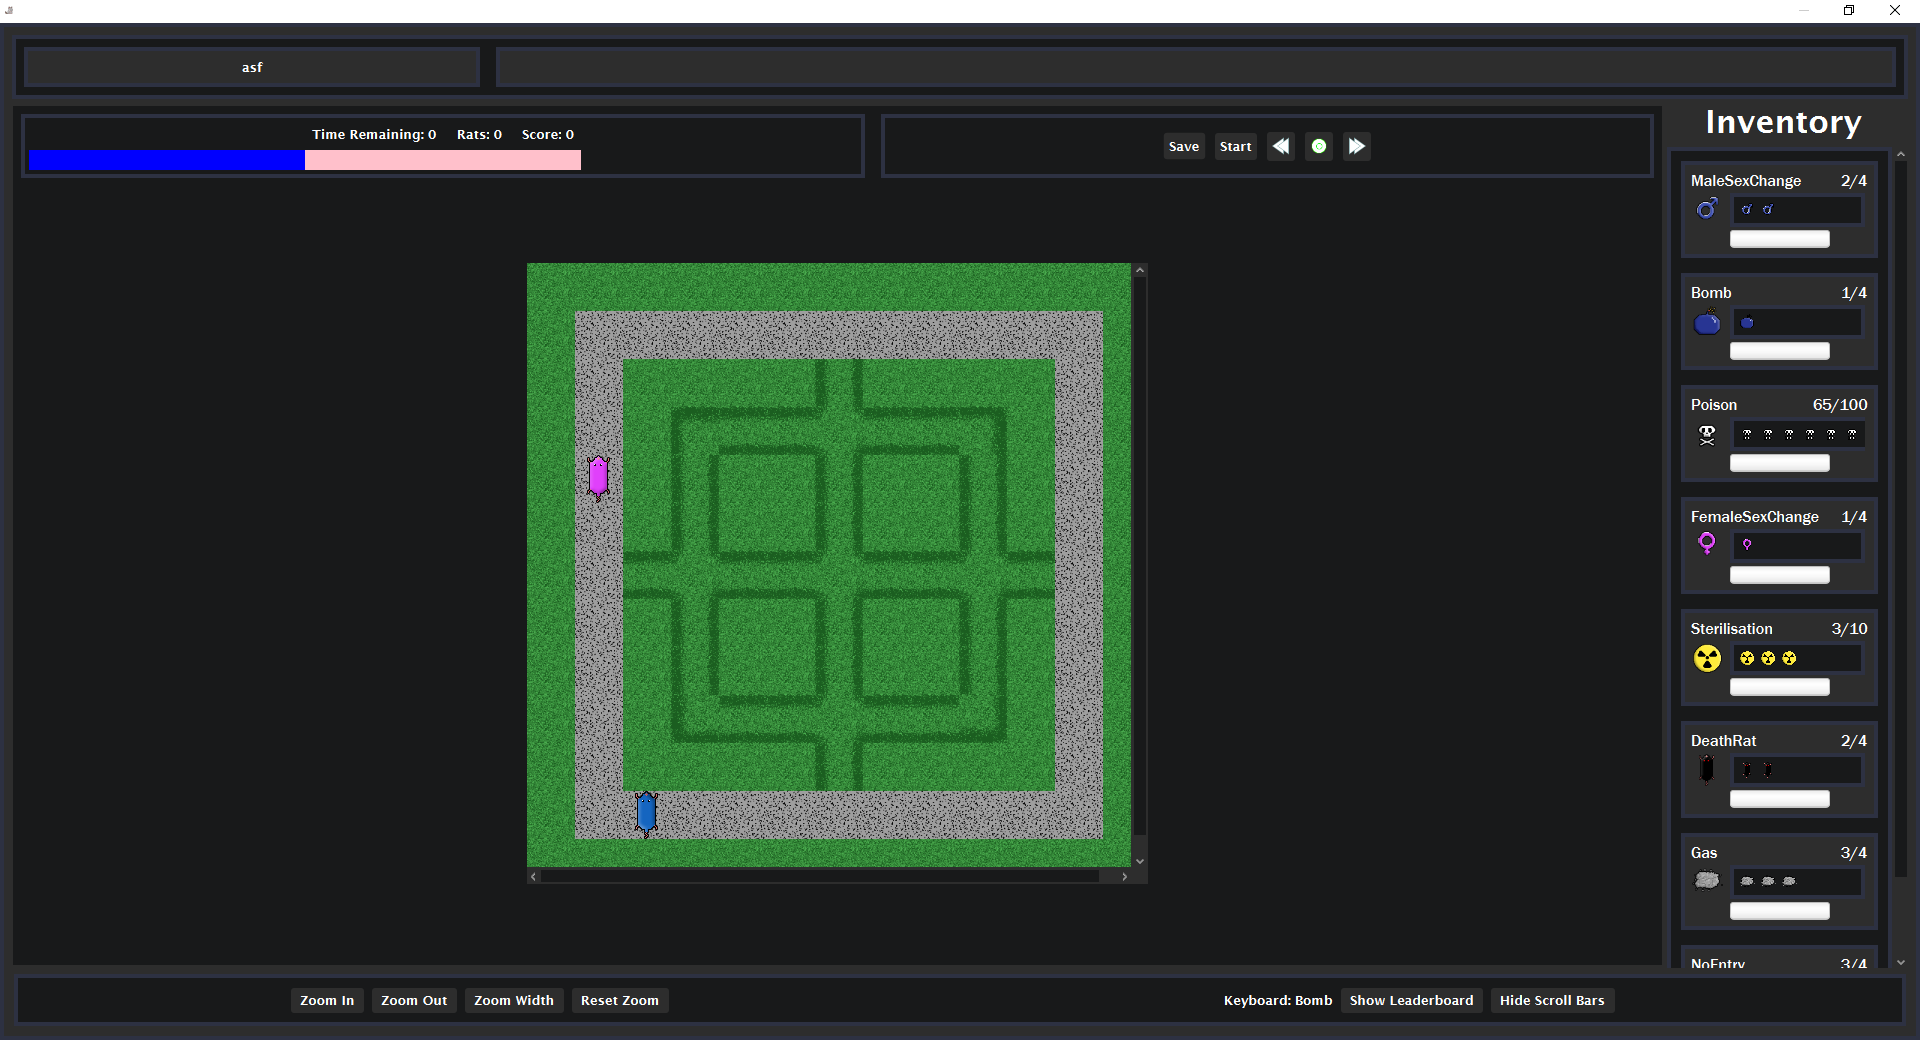Viewport: 1920px width, 1040px height.
Task: Click Hide Scroll Bars
Action: [x=1552, y=1000]
